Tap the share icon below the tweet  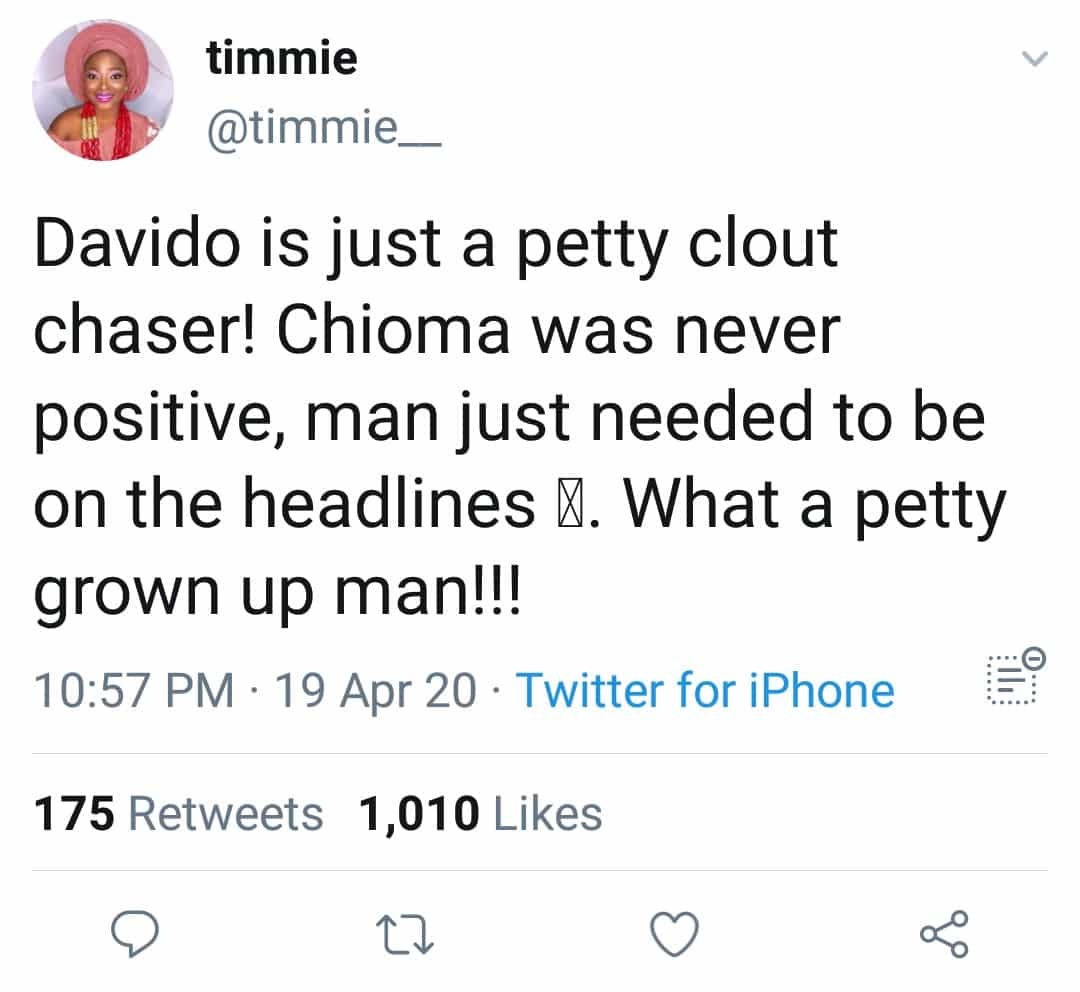(x=943, y=935)
